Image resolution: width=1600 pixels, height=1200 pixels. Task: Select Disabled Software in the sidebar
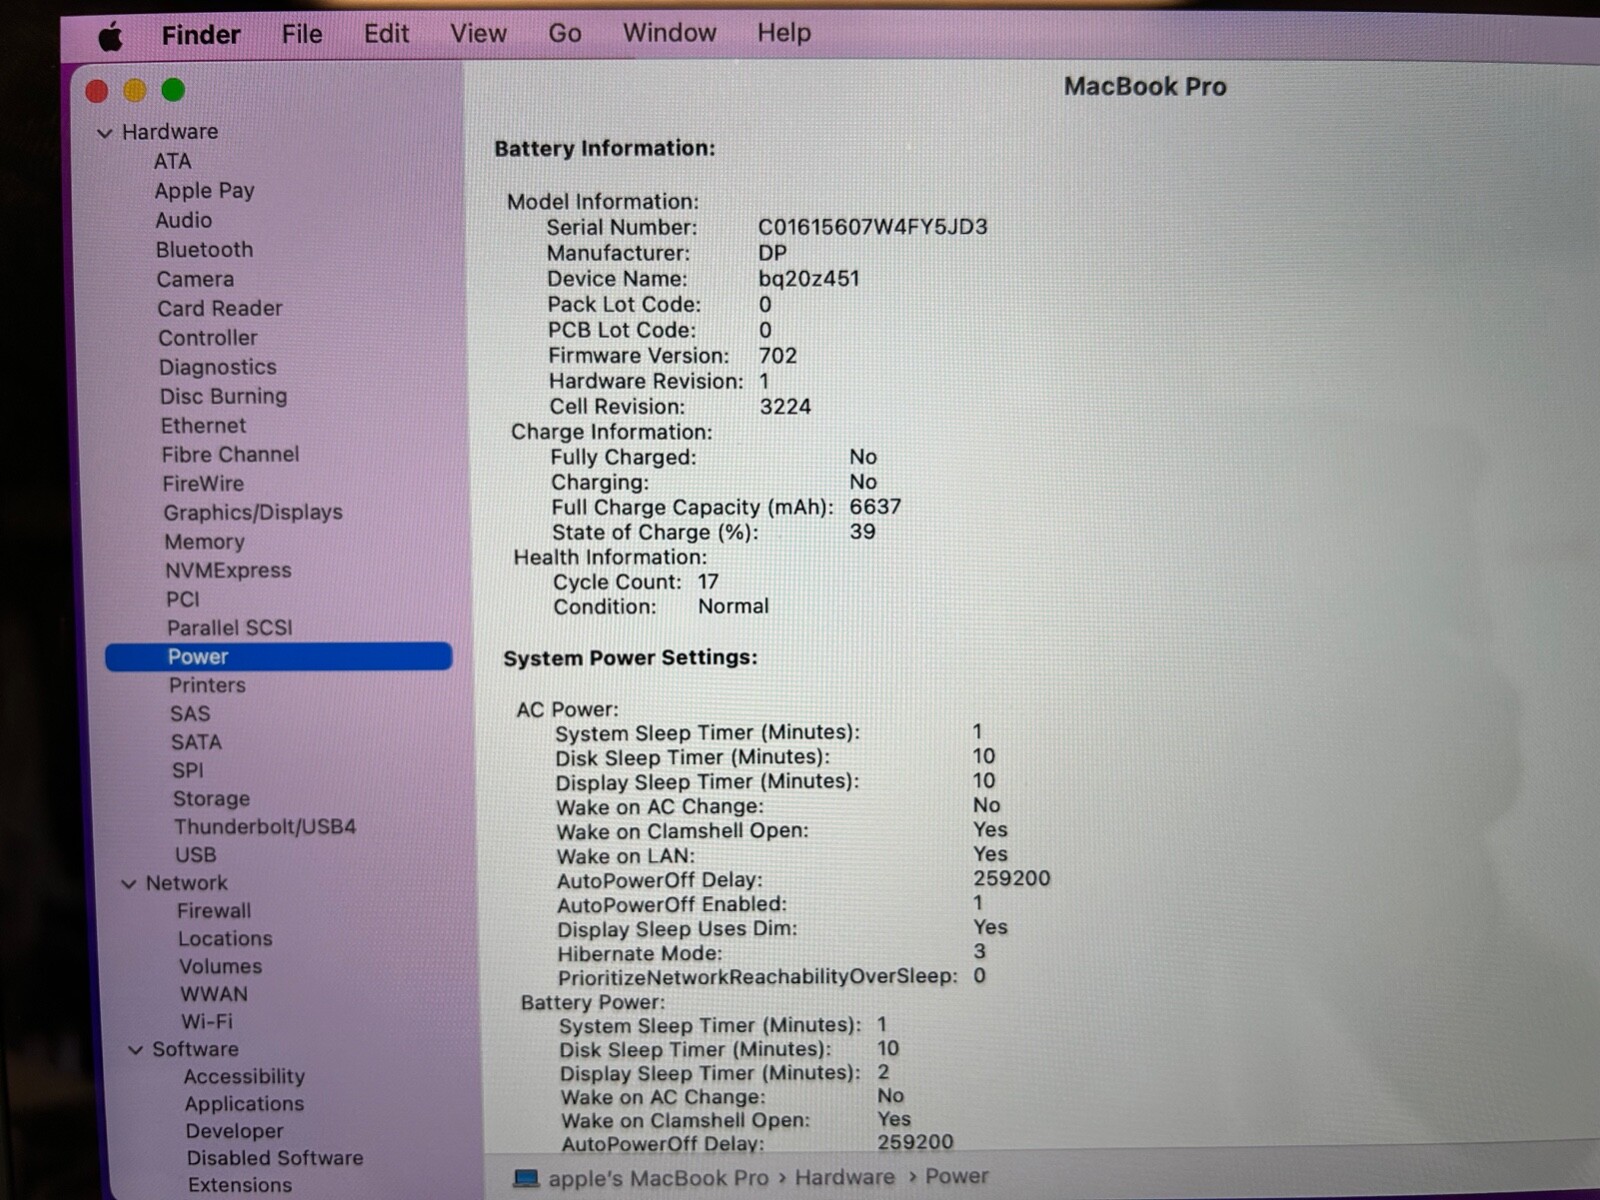(x=275, y=1158)
